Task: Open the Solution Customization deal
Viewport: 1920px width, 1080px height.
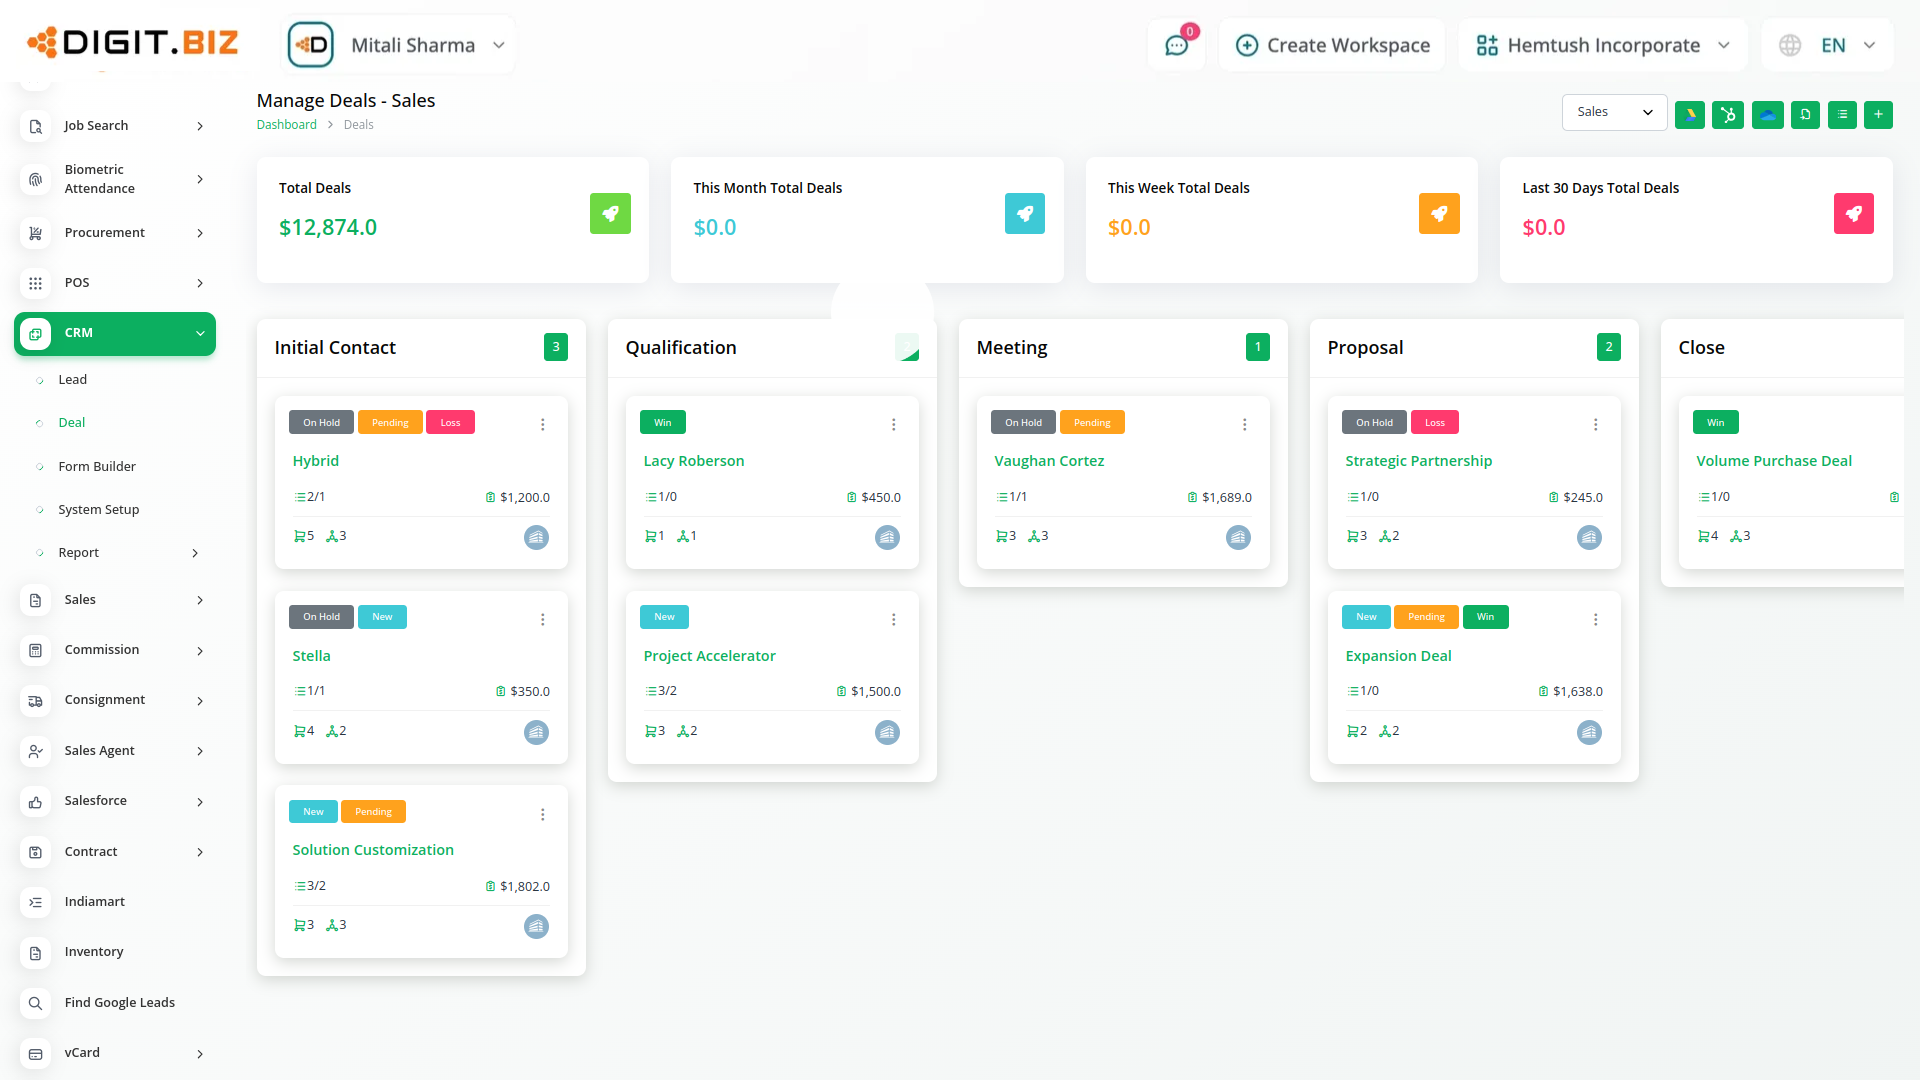Action: point(373,850)
